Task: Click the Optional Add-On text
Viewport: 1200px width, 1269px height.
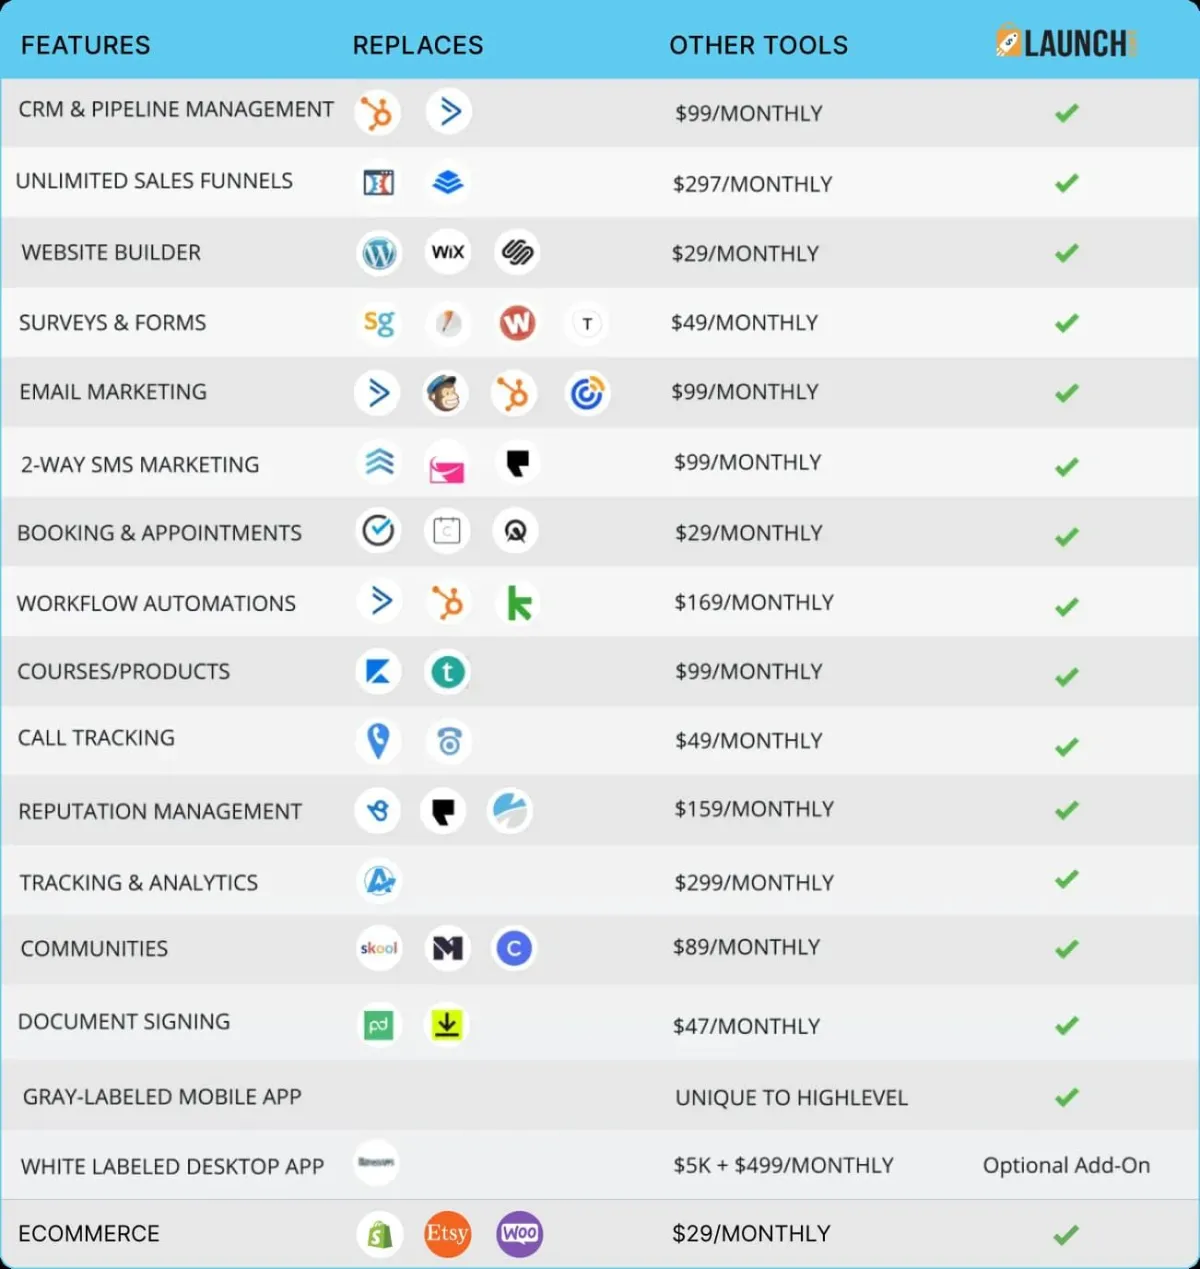Action: (1066, 1165)
